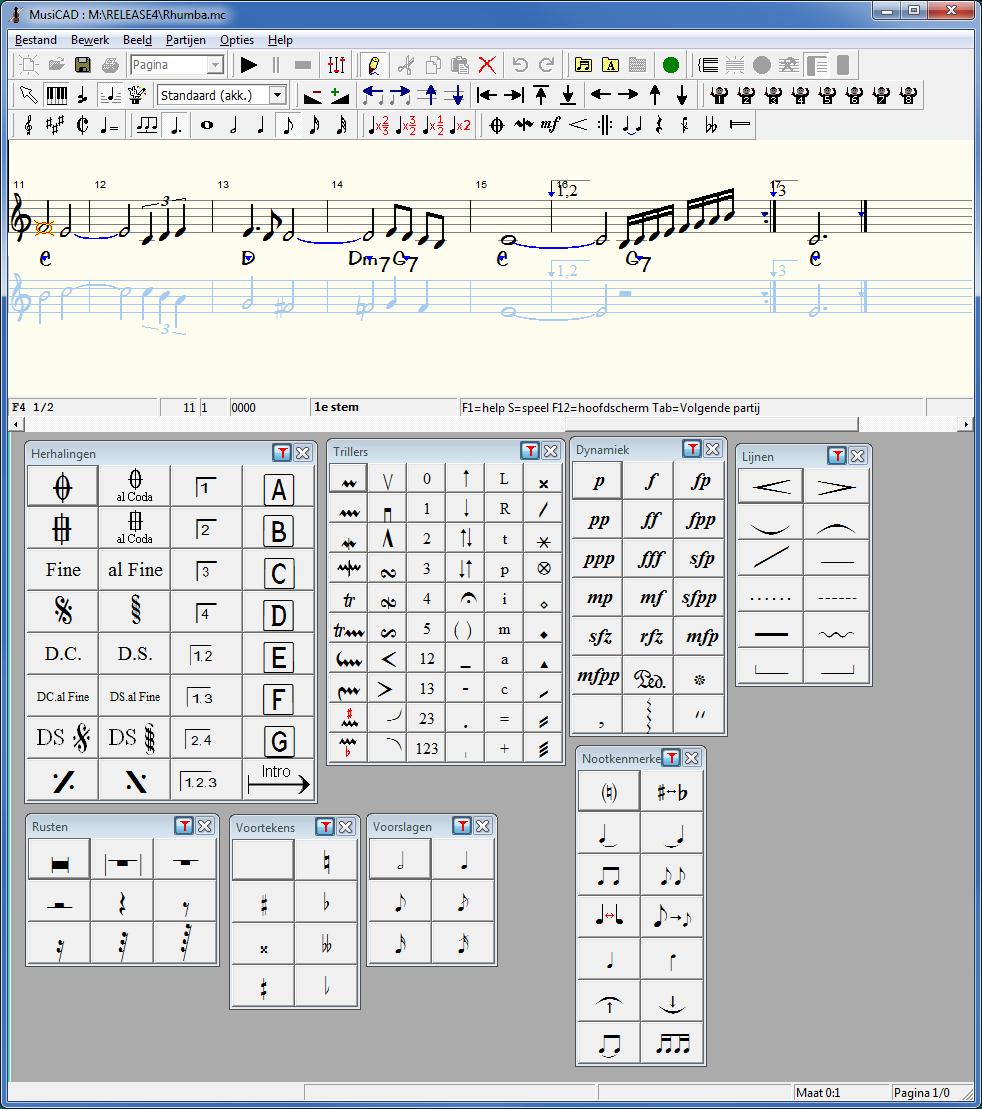Open the Beeld menu

click(137, 40)
